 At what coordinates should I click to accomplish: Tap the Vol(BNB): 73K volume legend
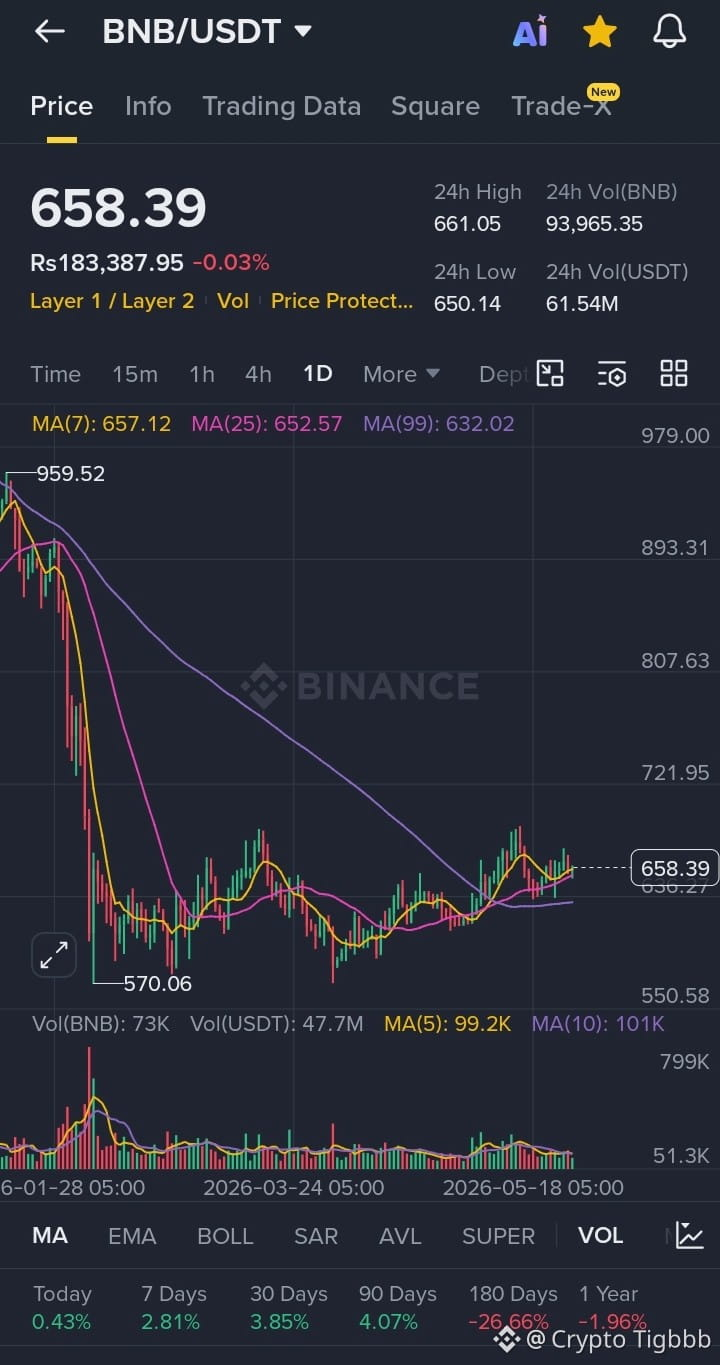[101, 1023]
